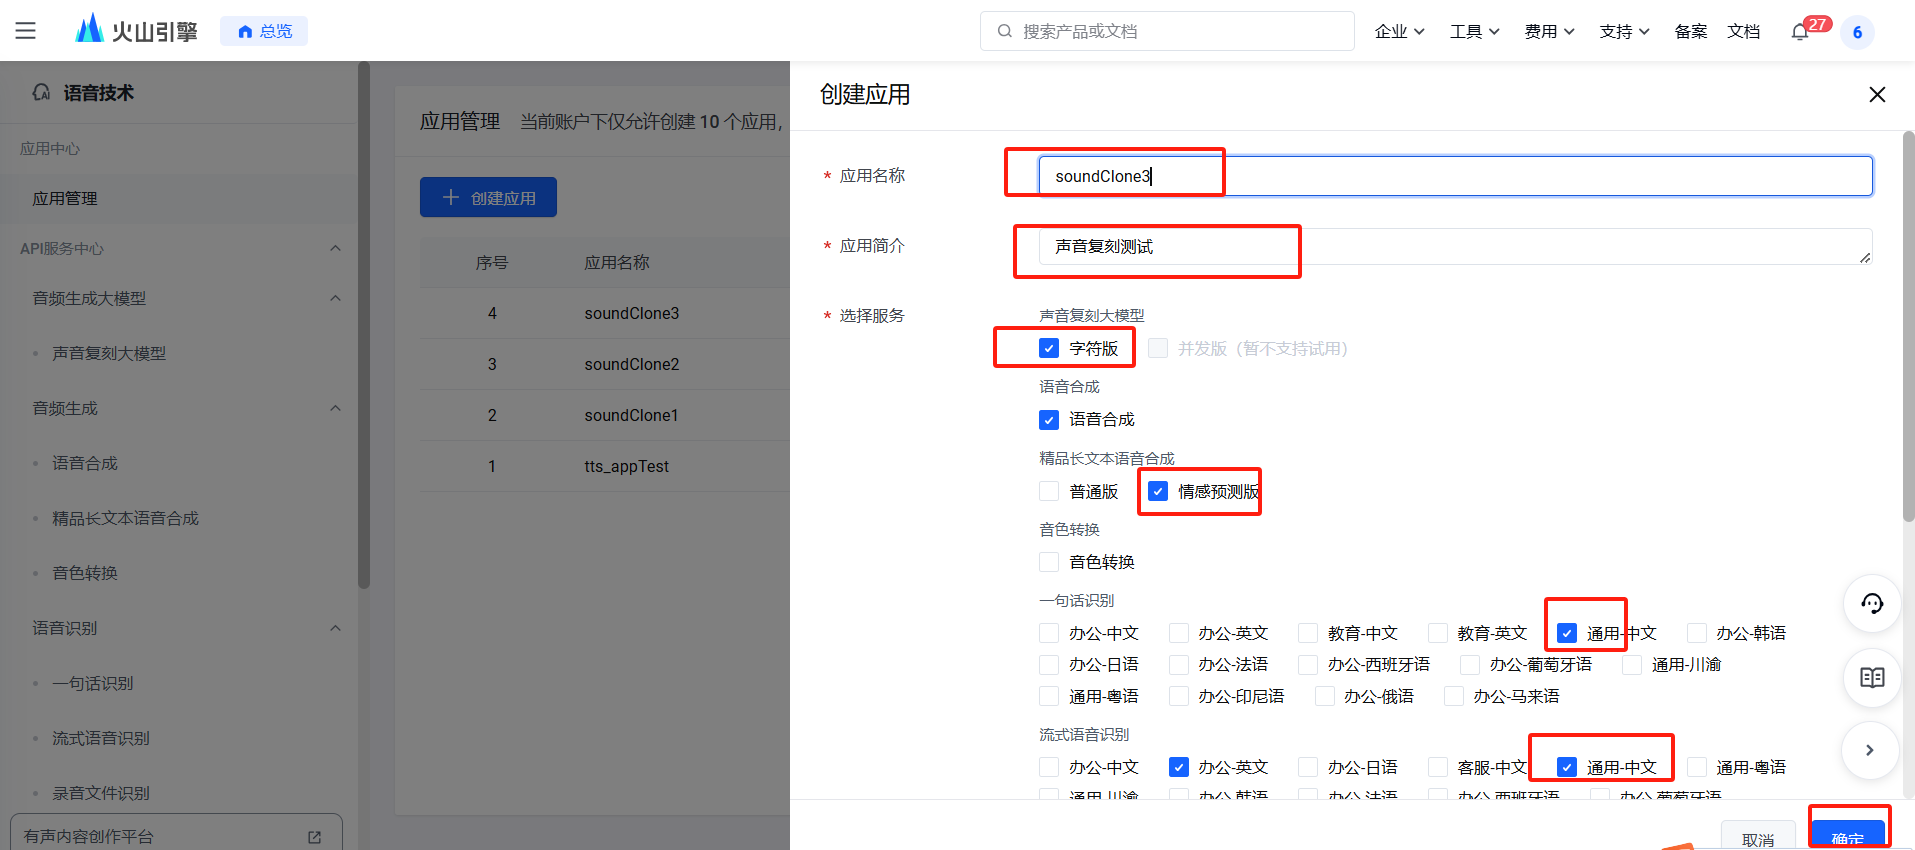Check the 普通版 checkbox
The image size is (1915, 850).
(x=1049, y=491)
